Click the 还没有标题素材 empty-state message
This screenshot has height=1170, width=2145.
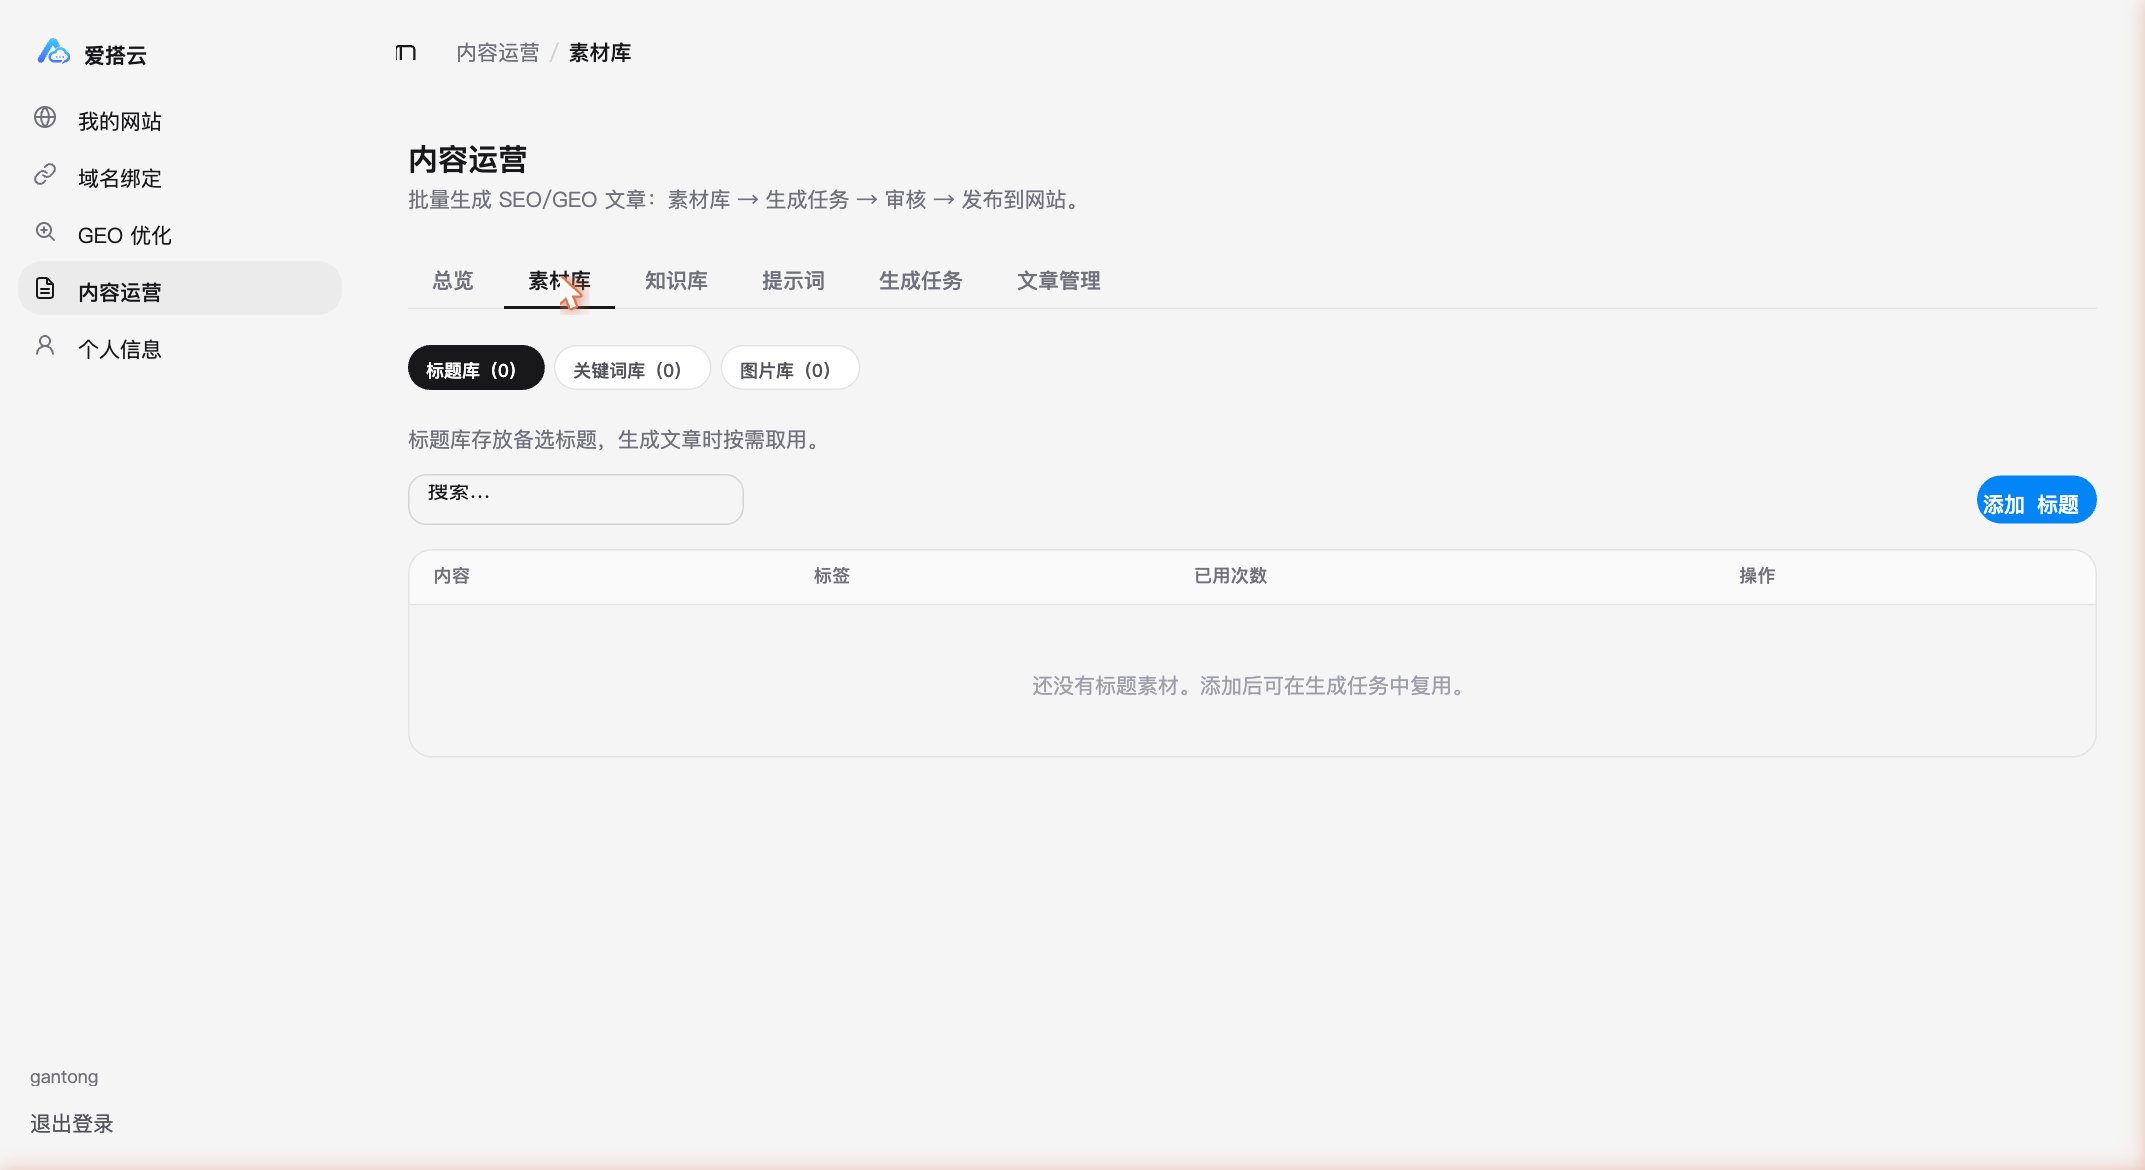[x=1252, y=686]
